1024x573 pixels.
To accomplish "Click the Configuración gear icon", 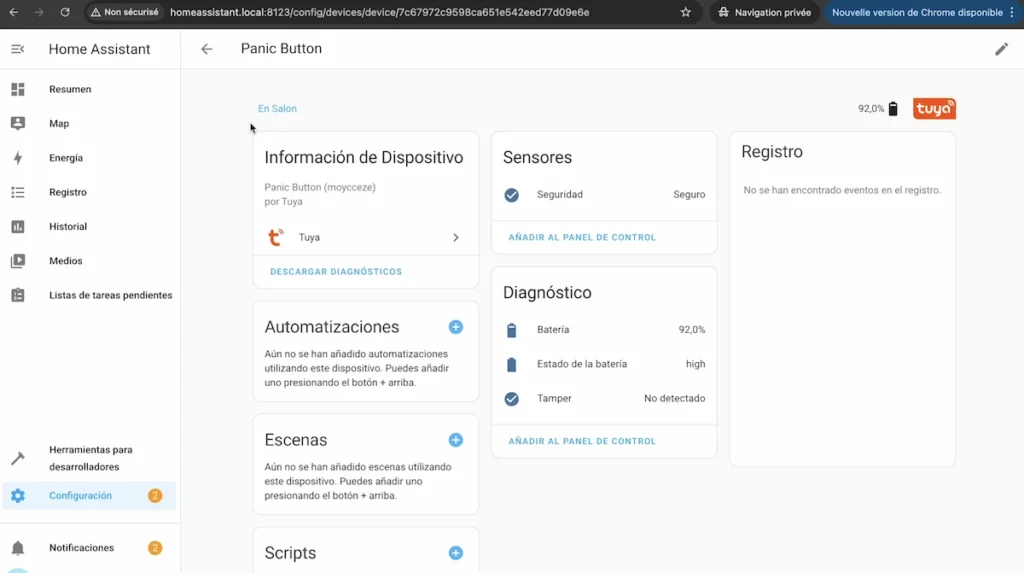I will click(18, 496).
